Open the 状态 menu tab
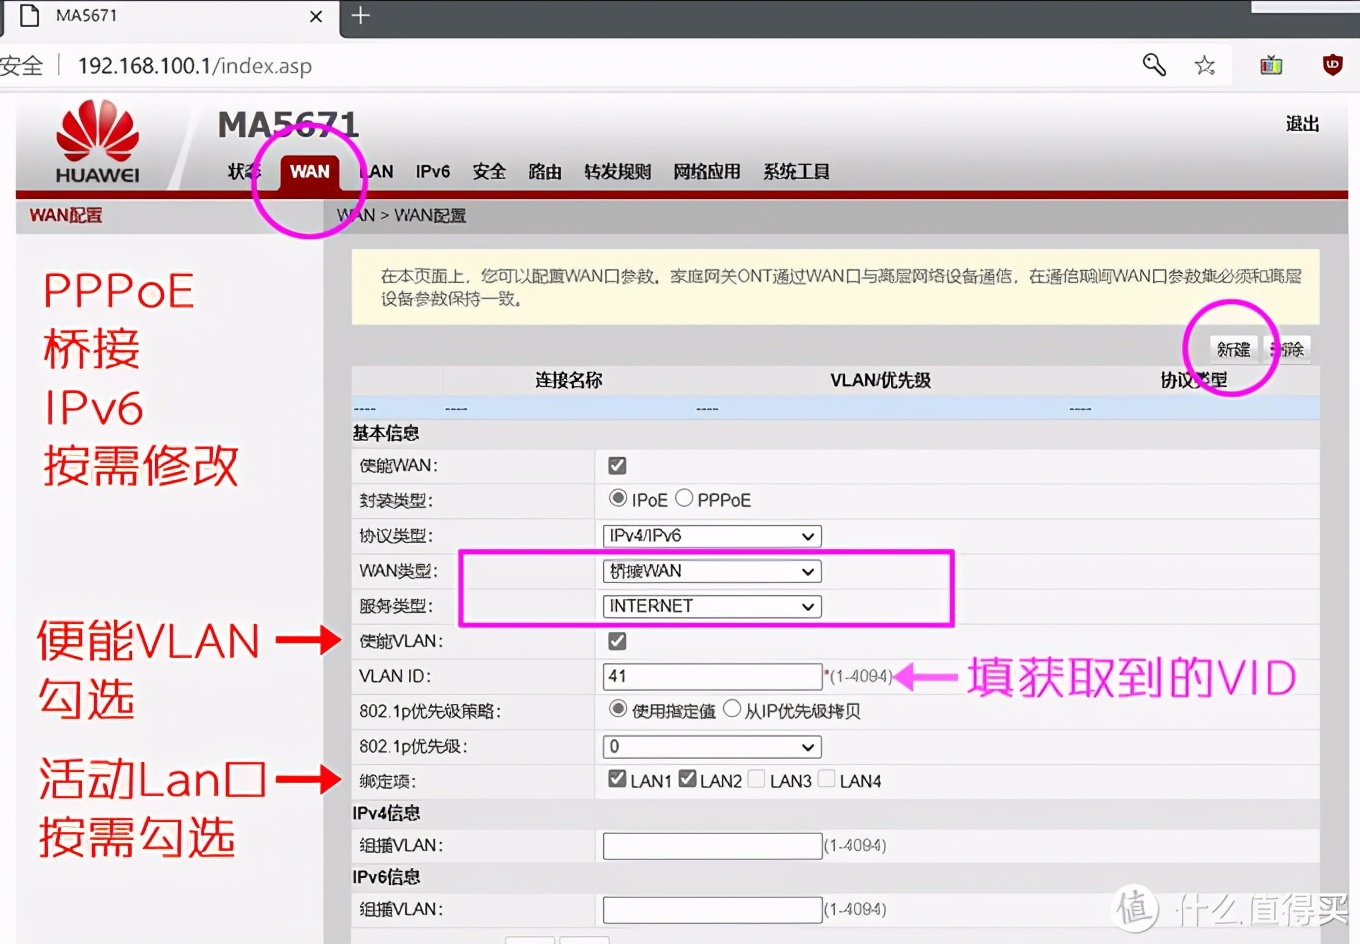The height and width of the screenshot is (944, 1360). point(244,171)
